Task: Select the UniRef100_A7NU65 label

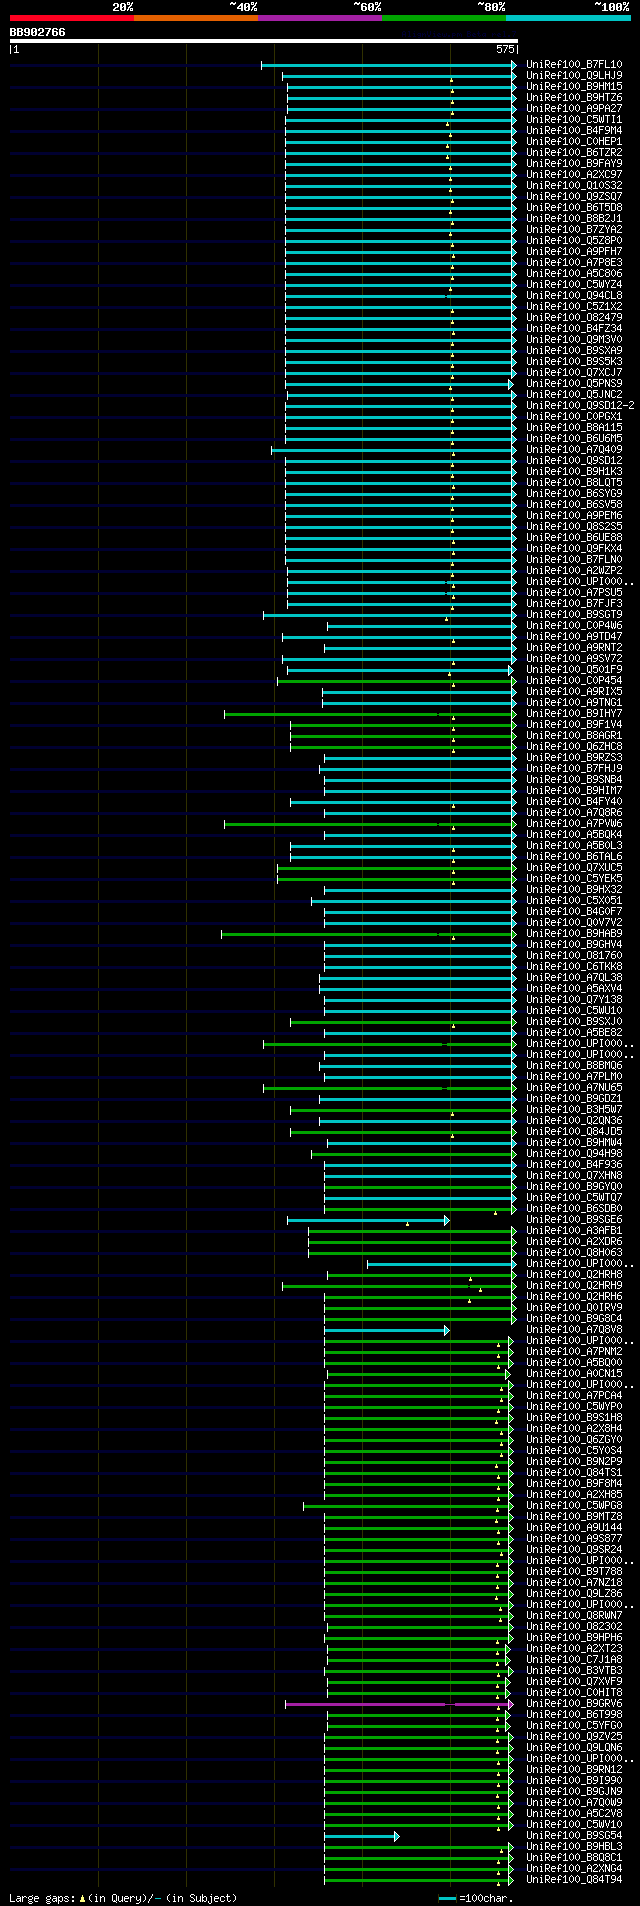Action: (574, 1088)
